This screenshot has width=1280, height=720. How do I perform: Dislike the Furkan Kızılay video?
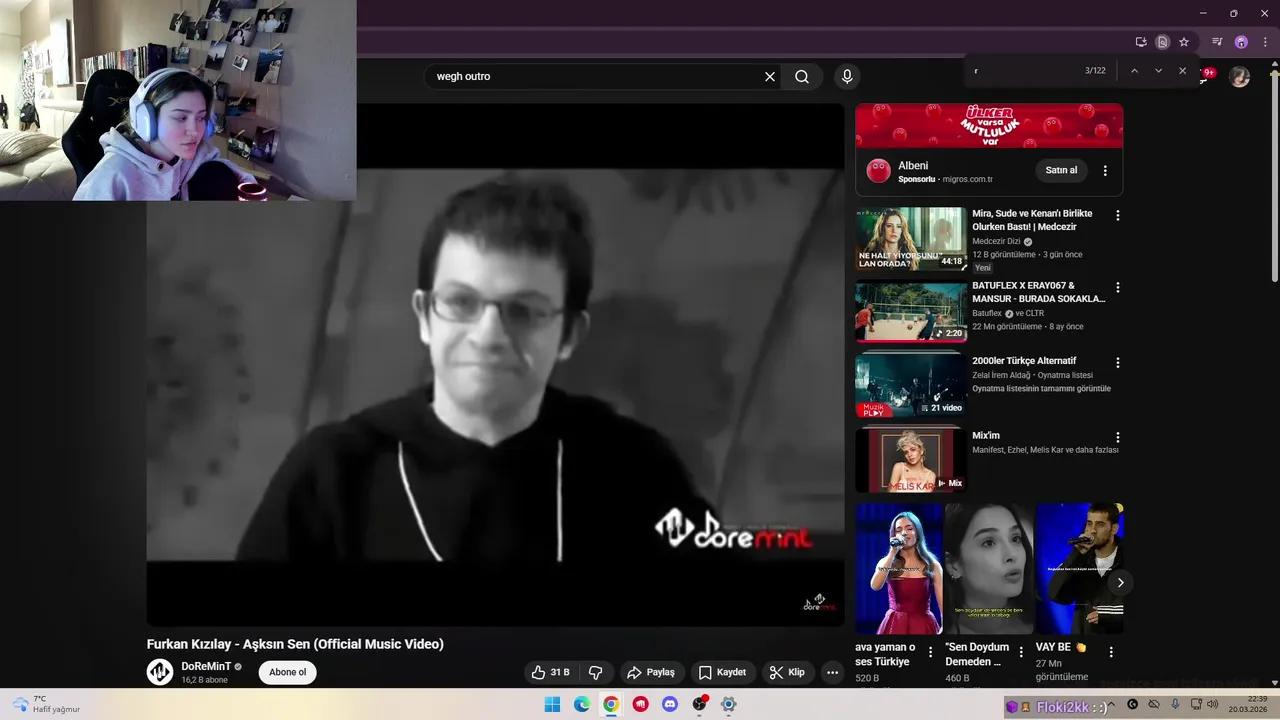[595, 672]
